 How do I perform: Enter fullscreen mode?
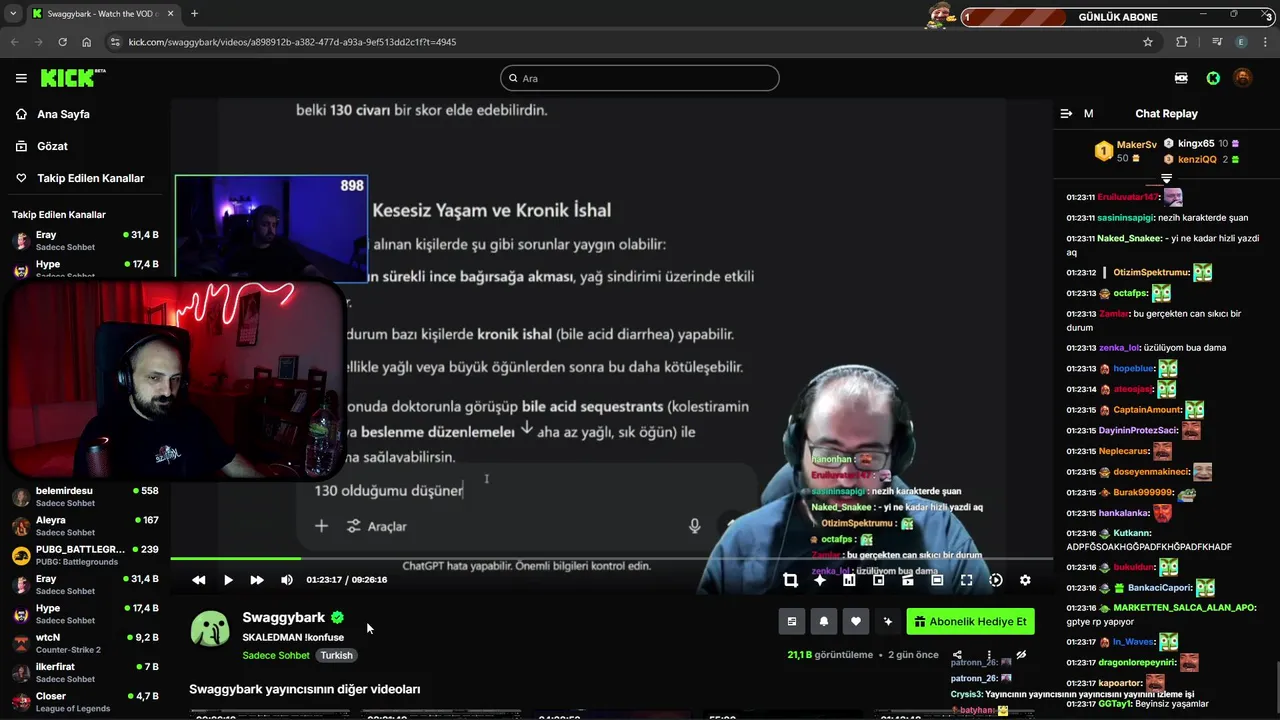(966, 580)
